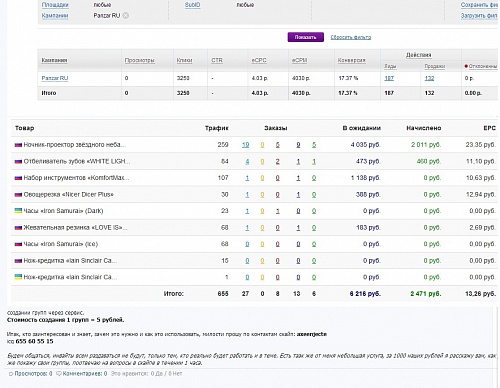Click the views icon labeled Просмотров
500x388 pixels.
tap(11, 374)
